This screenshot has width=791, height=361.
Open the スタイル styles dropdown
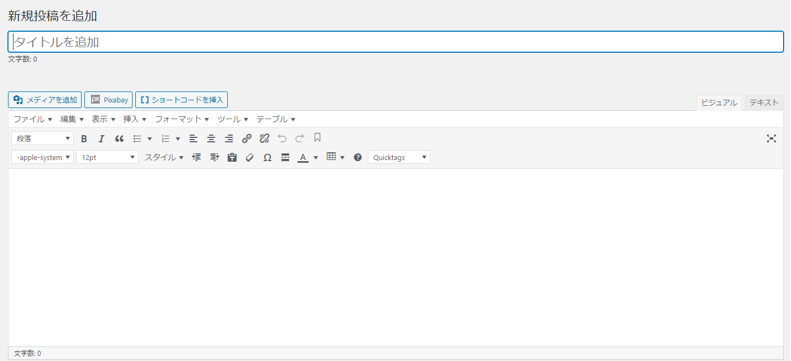pos(164,157)
